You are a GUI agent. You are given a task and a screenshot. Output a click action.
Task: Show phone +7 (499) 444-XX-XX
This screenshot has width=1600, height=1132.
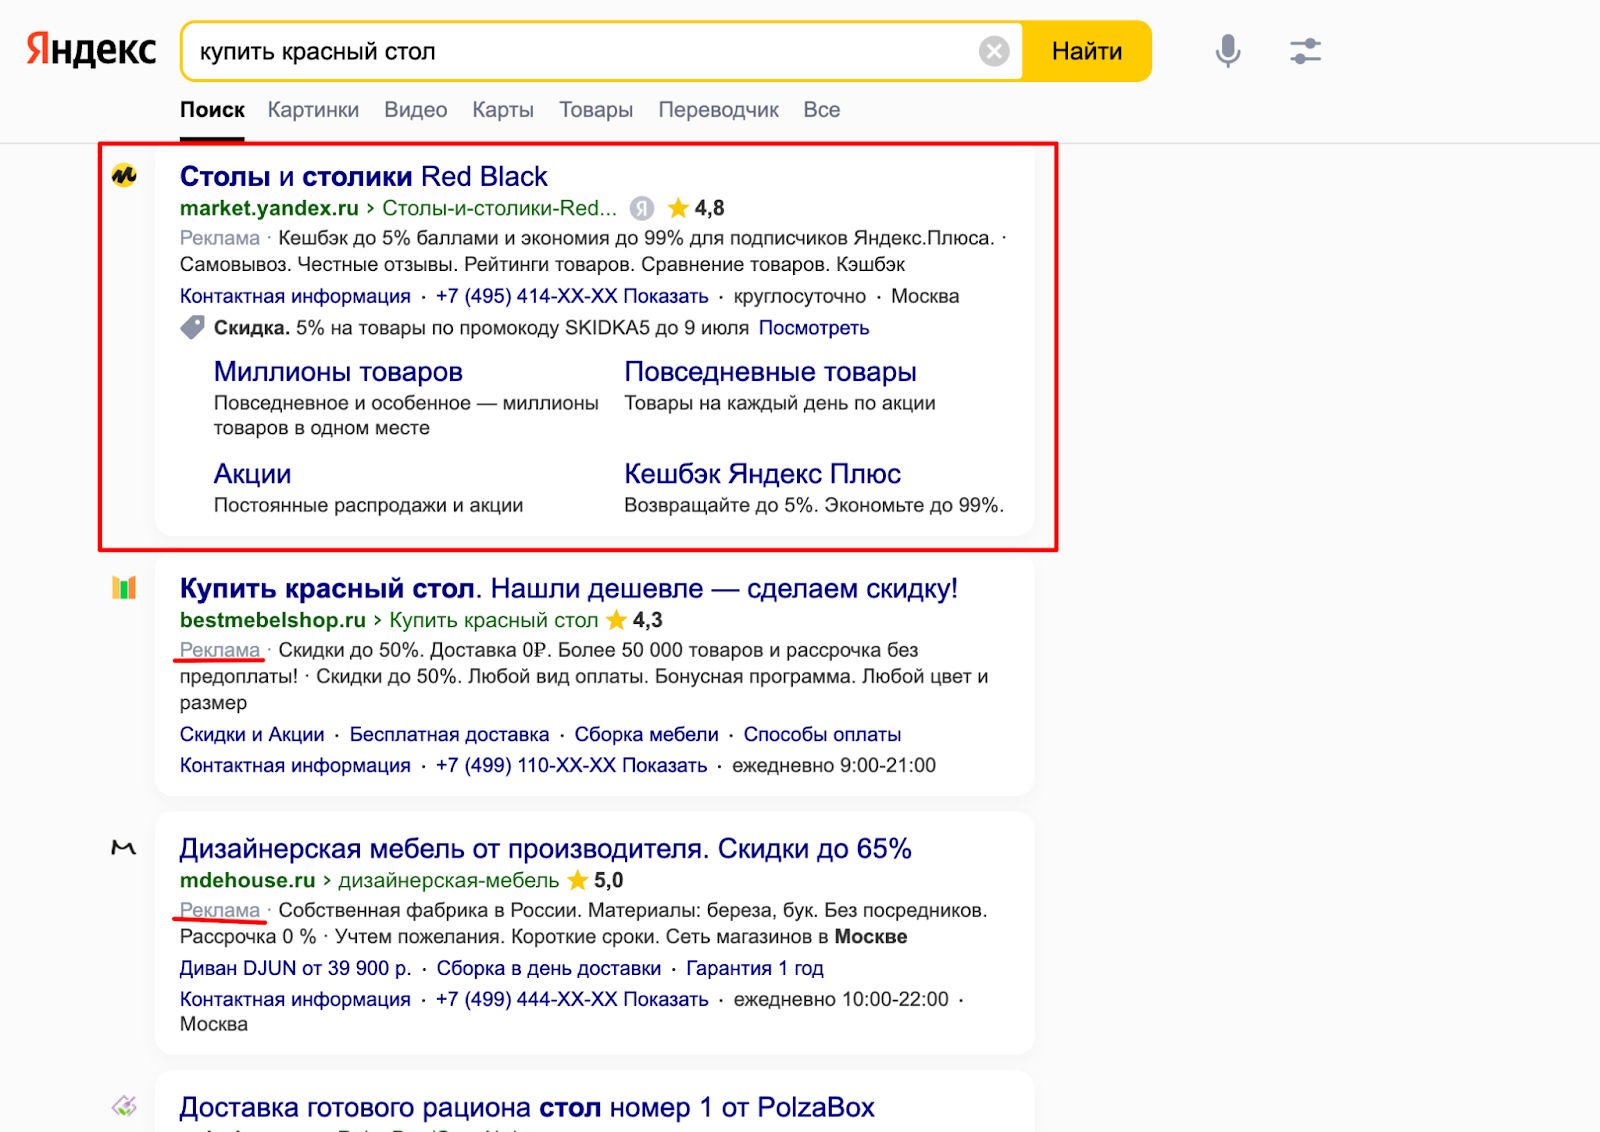[572, 999]
